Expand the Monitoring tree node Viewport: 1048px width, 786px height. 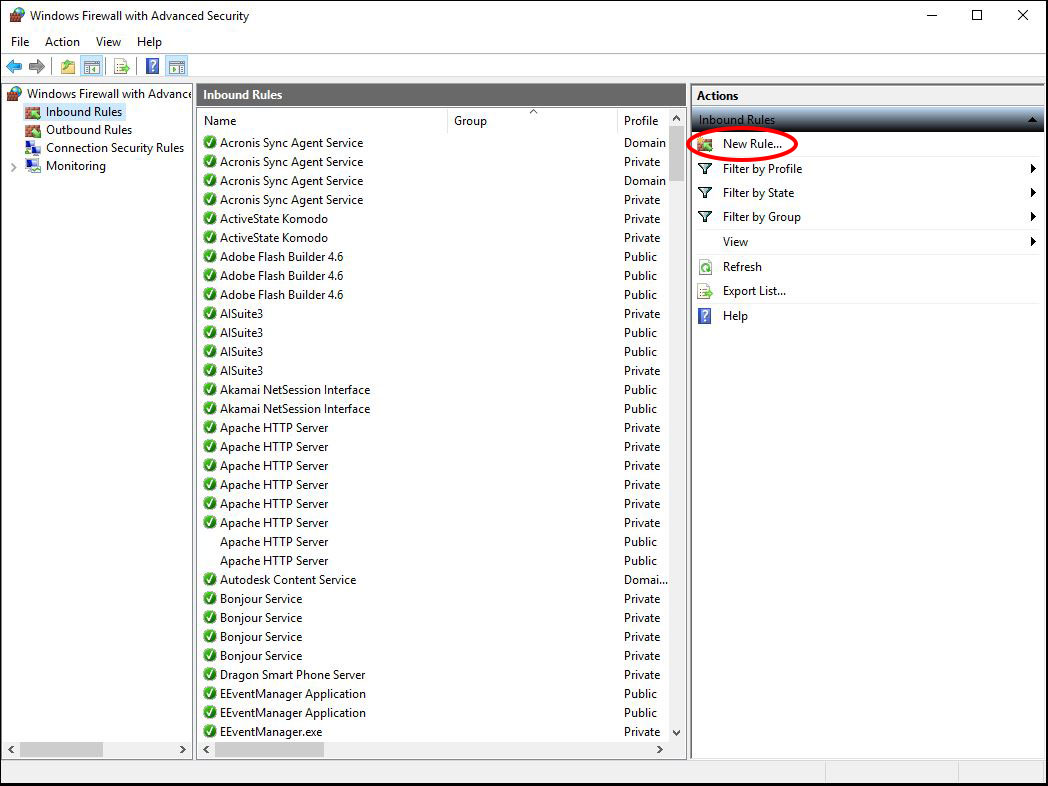point(13,167)
